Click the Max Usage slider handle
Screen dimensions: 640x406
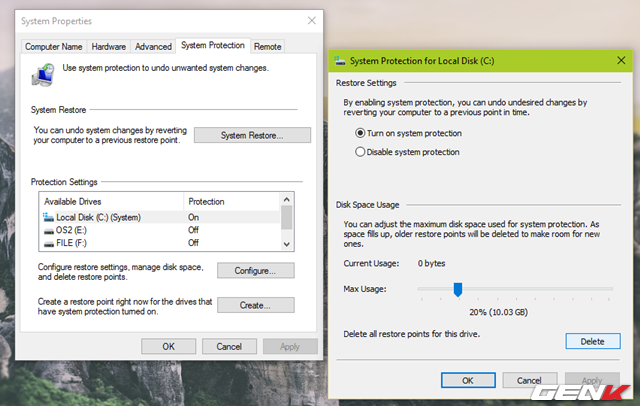pyautogui.click(x=457, y=290)
